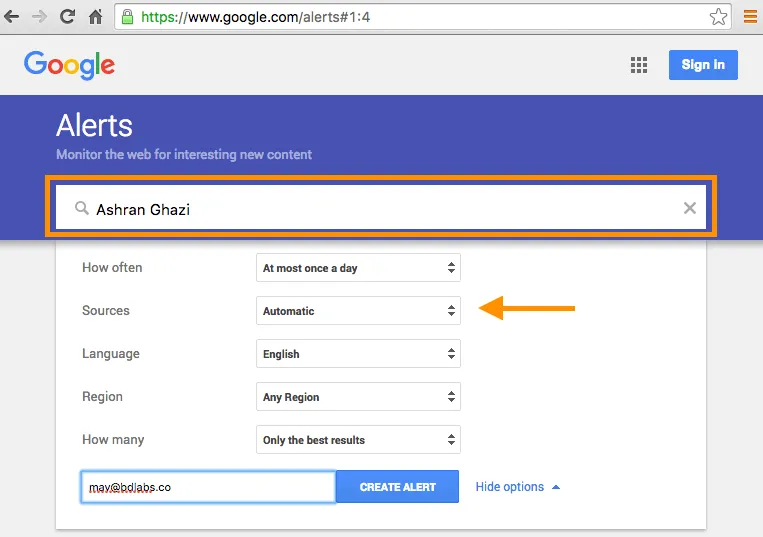The height and width of the screenshot is (537, 763).
Task: Click the email address input field
Action: pyautogui.click(x=208, y=487)
